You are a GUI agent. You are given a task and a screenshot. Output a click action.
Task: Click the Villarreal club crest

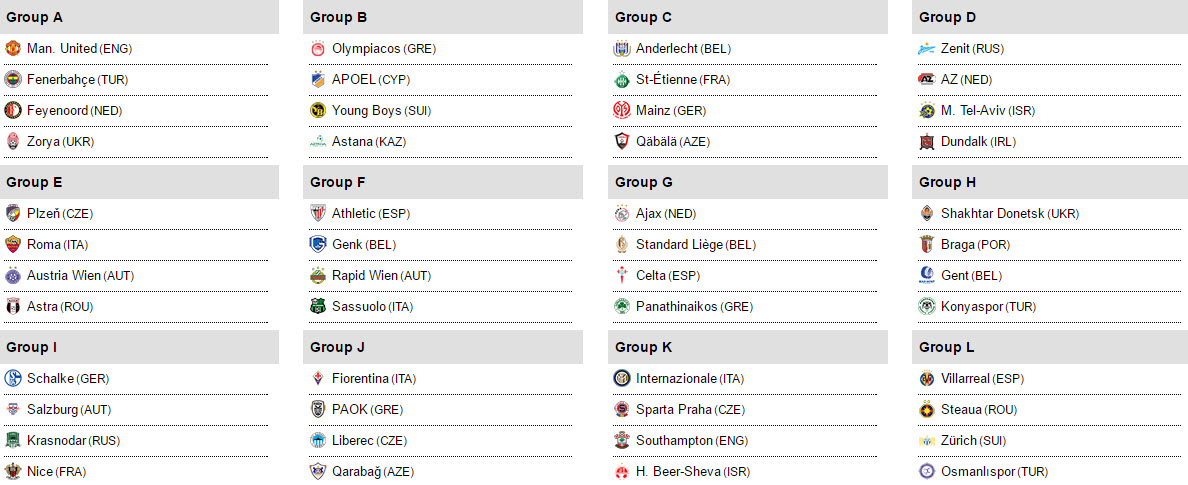pyautogui.click(x=927, y=378)
